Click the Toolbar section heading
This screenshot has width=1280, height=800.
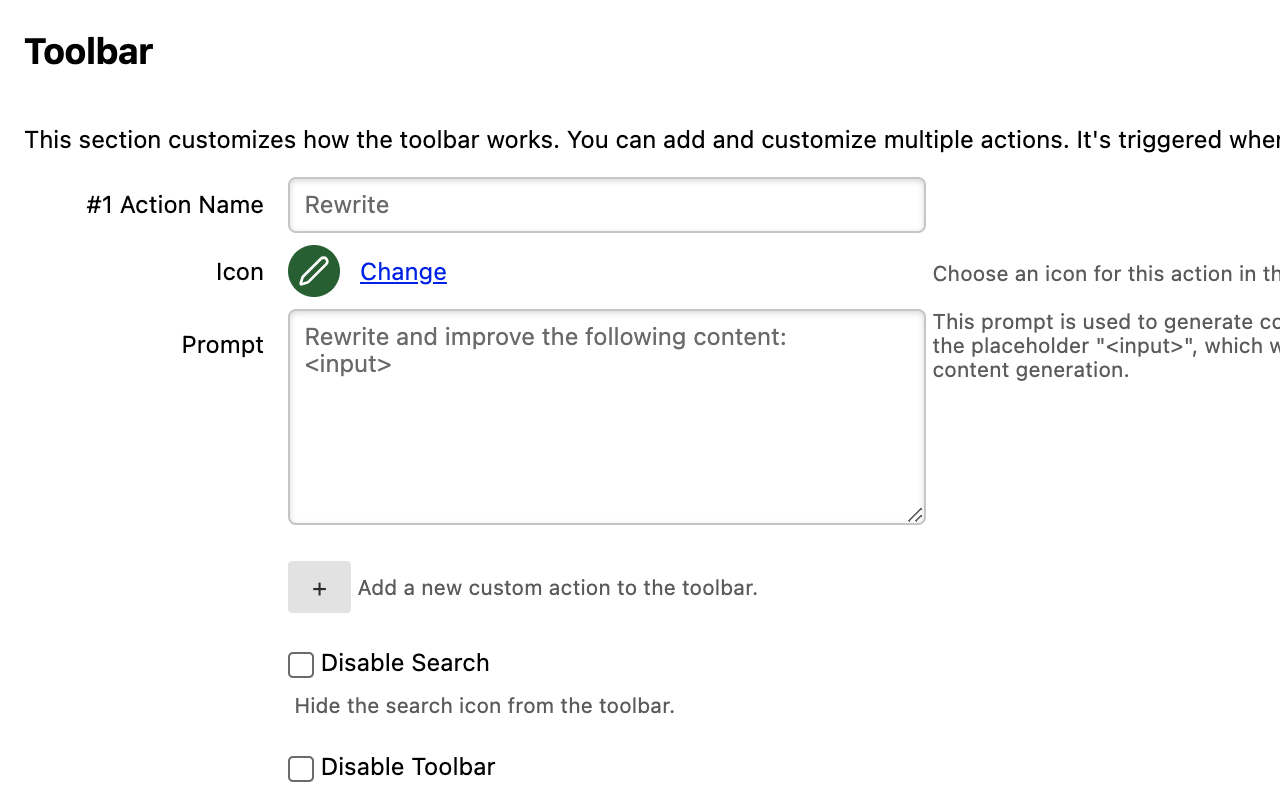(x=89, y=51)
